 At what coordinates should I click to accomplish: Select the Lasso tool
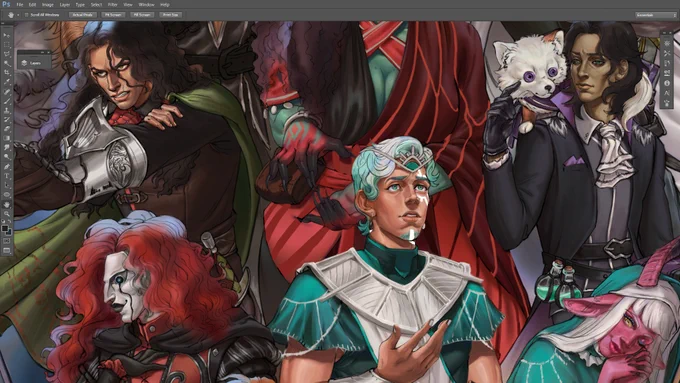[7, 54]
